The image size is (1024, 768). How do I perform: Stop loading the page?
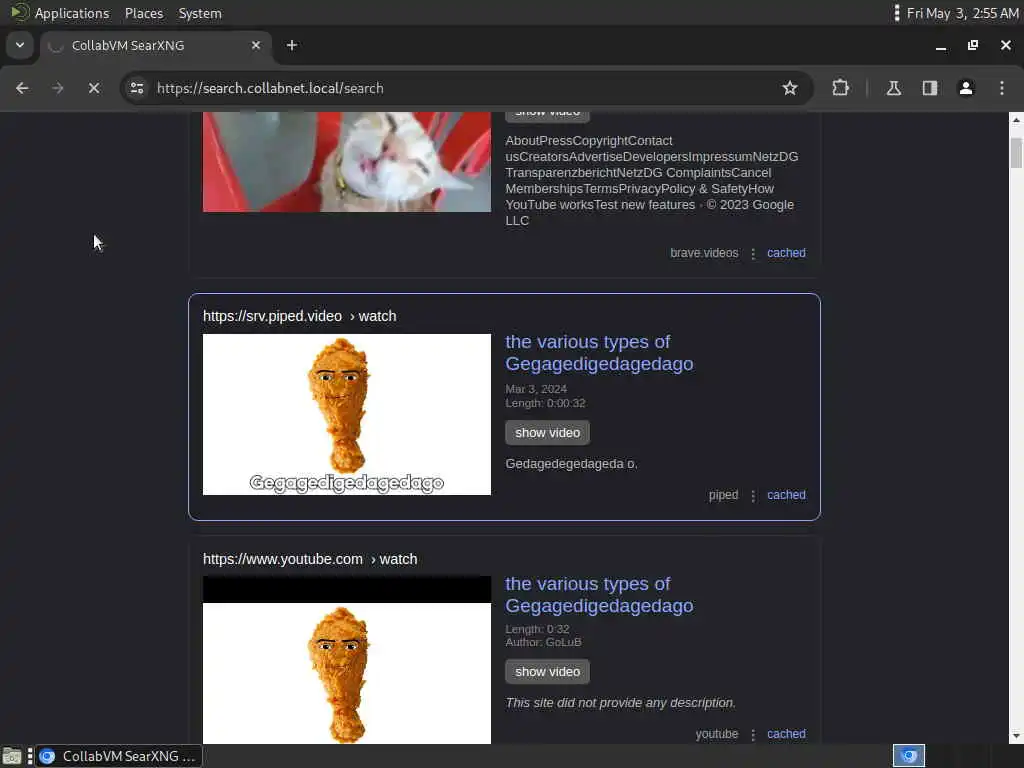coord(94,88)
